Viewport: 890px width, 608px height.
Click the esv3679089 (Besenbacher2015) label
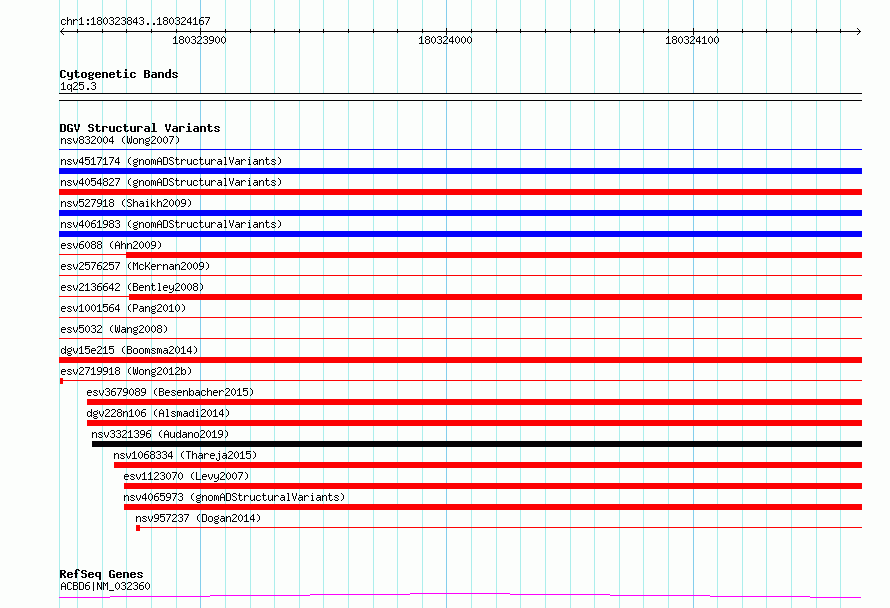click(x=170, y=392)
